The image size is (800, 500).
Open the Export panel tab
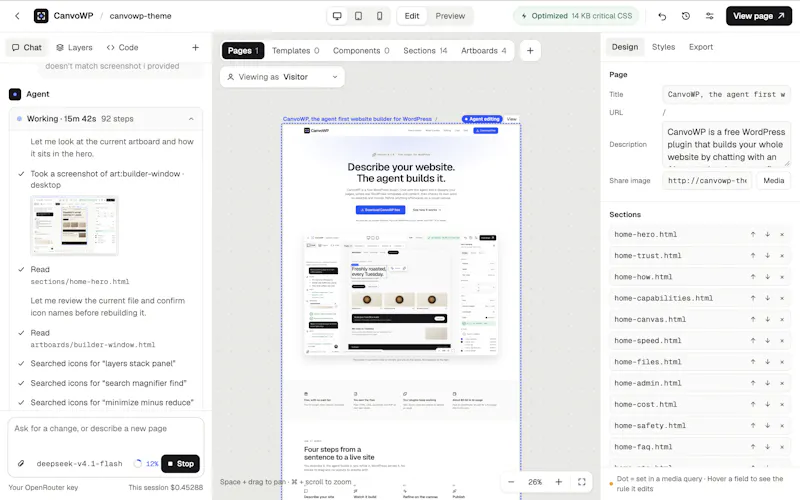701,47
